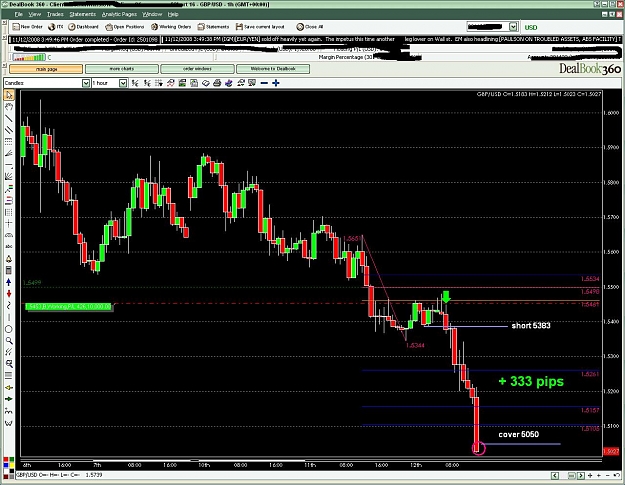
Task: Open the Window menu
Action: coord(152,14)
